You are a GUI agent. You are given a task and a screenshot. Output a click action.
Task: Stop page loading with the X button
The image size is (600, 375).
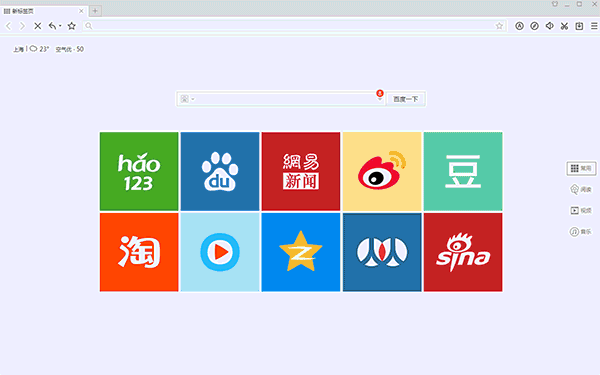pos(38,26)
